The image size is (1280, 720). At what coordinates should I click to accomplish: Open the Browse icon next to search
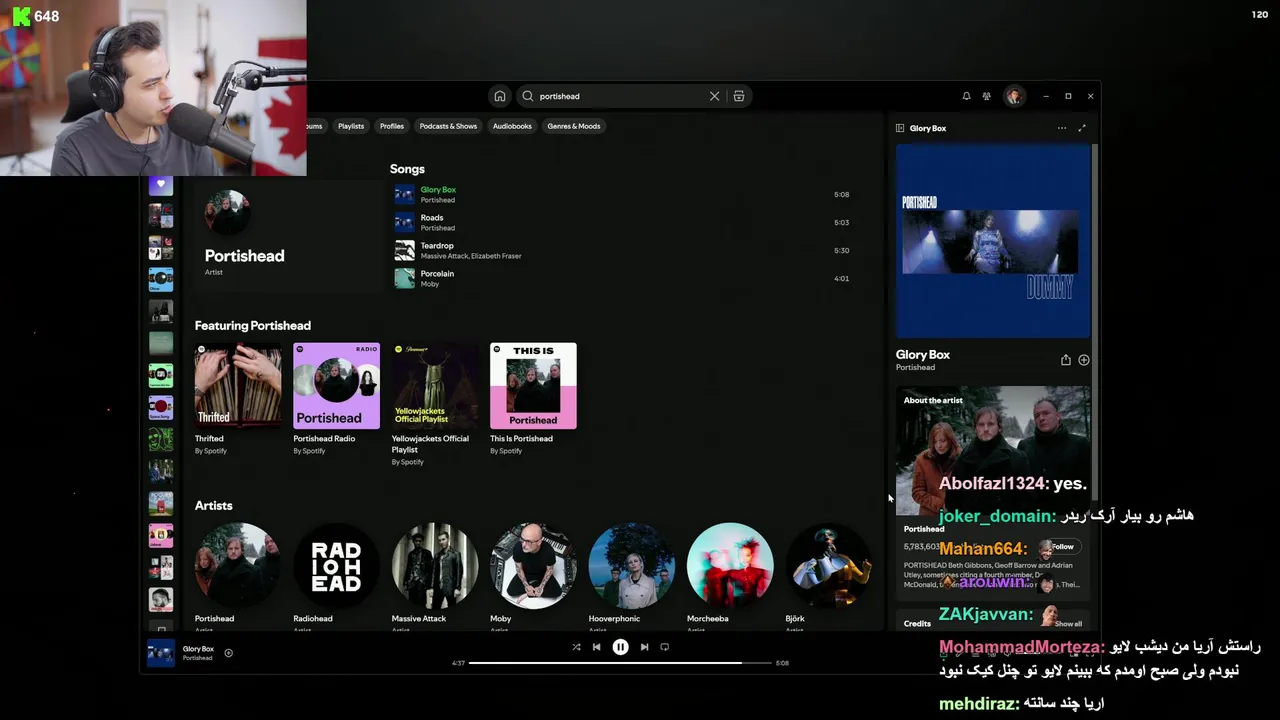pyautogui.click(x=739, y=96)
